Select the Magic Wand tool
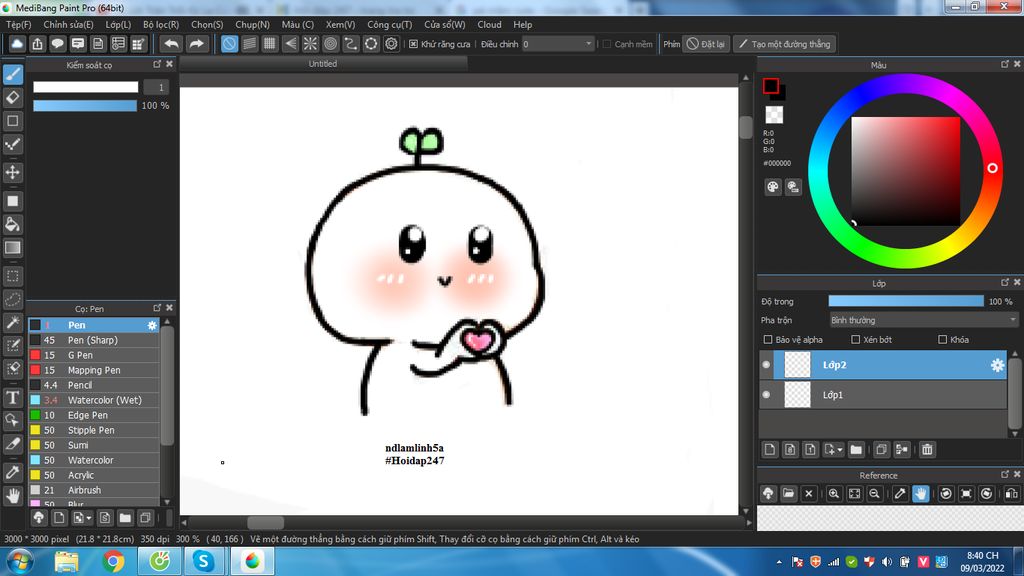 (13, 323)
